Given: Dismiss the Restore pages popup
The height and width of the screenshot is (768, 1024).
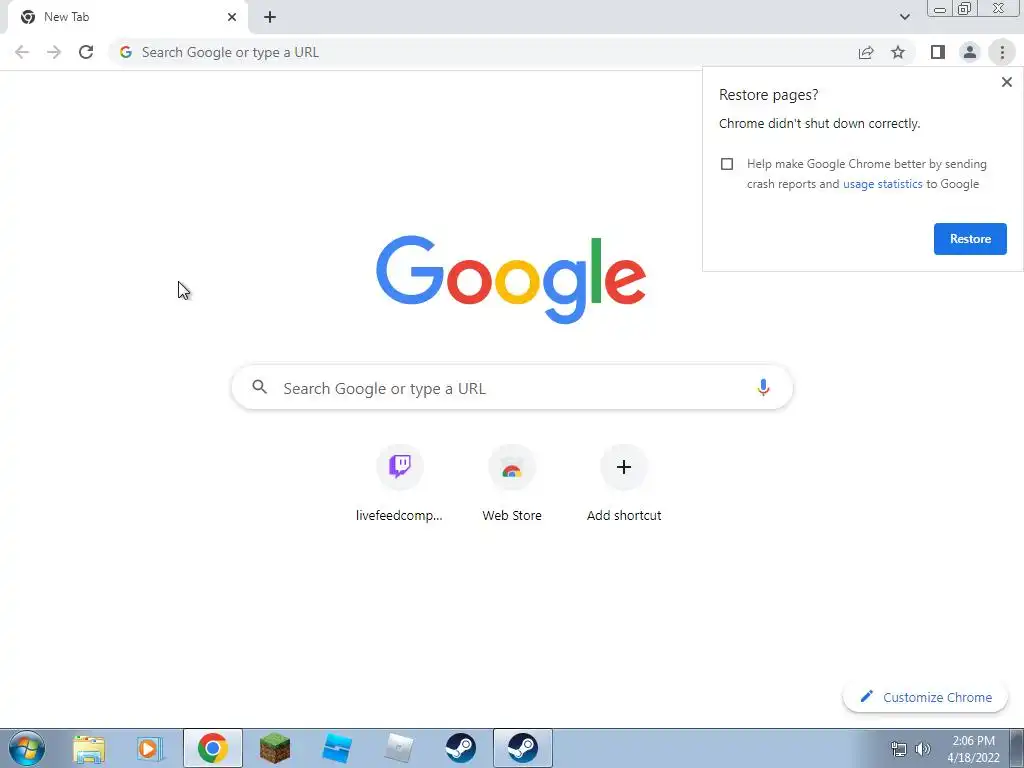Looking at the screenshot, I should click(x=1006, y=82).
